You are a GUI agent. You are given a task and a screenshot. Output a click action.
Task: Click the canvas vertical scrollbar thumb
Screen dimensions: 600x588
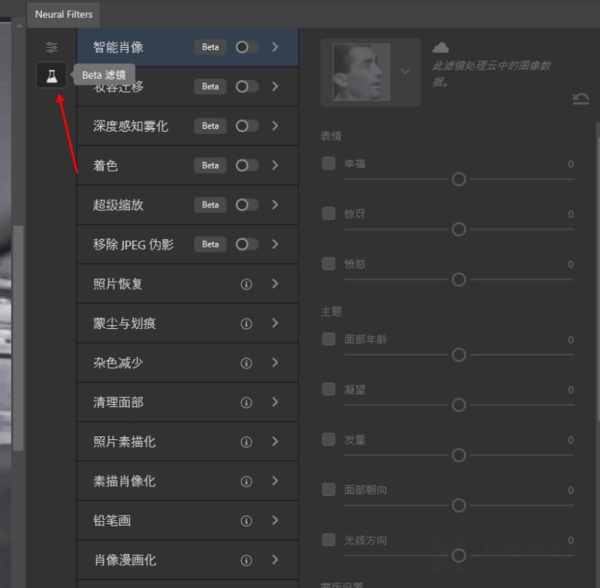pos(18,338)
